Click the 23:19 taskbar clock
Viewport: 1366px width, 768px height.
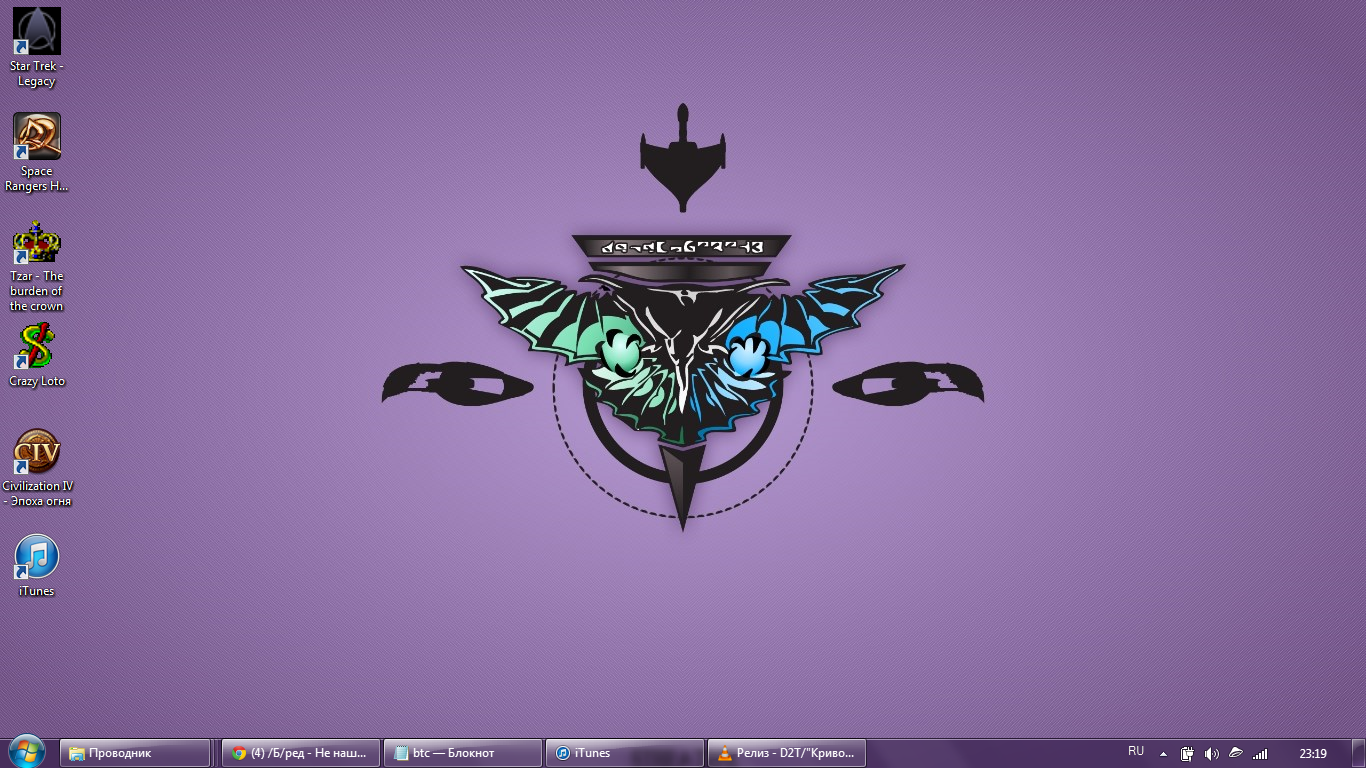pos(1313,753)
